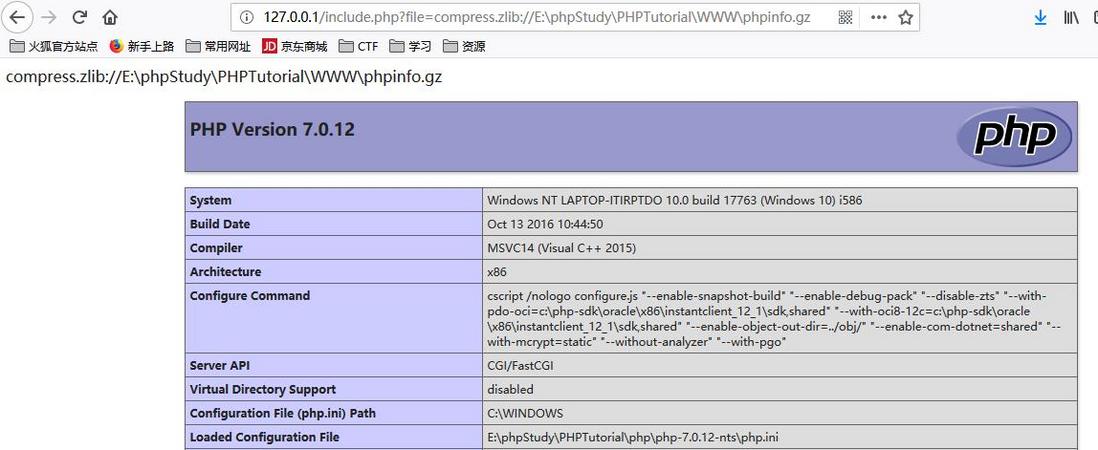Open page actions three-dot menu
This screenshot has width=1098, height=450.
878,17
